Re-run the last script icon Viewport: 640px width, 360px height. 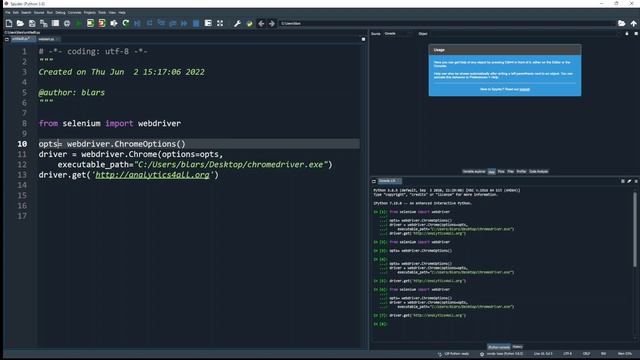[x=126, y=23]
